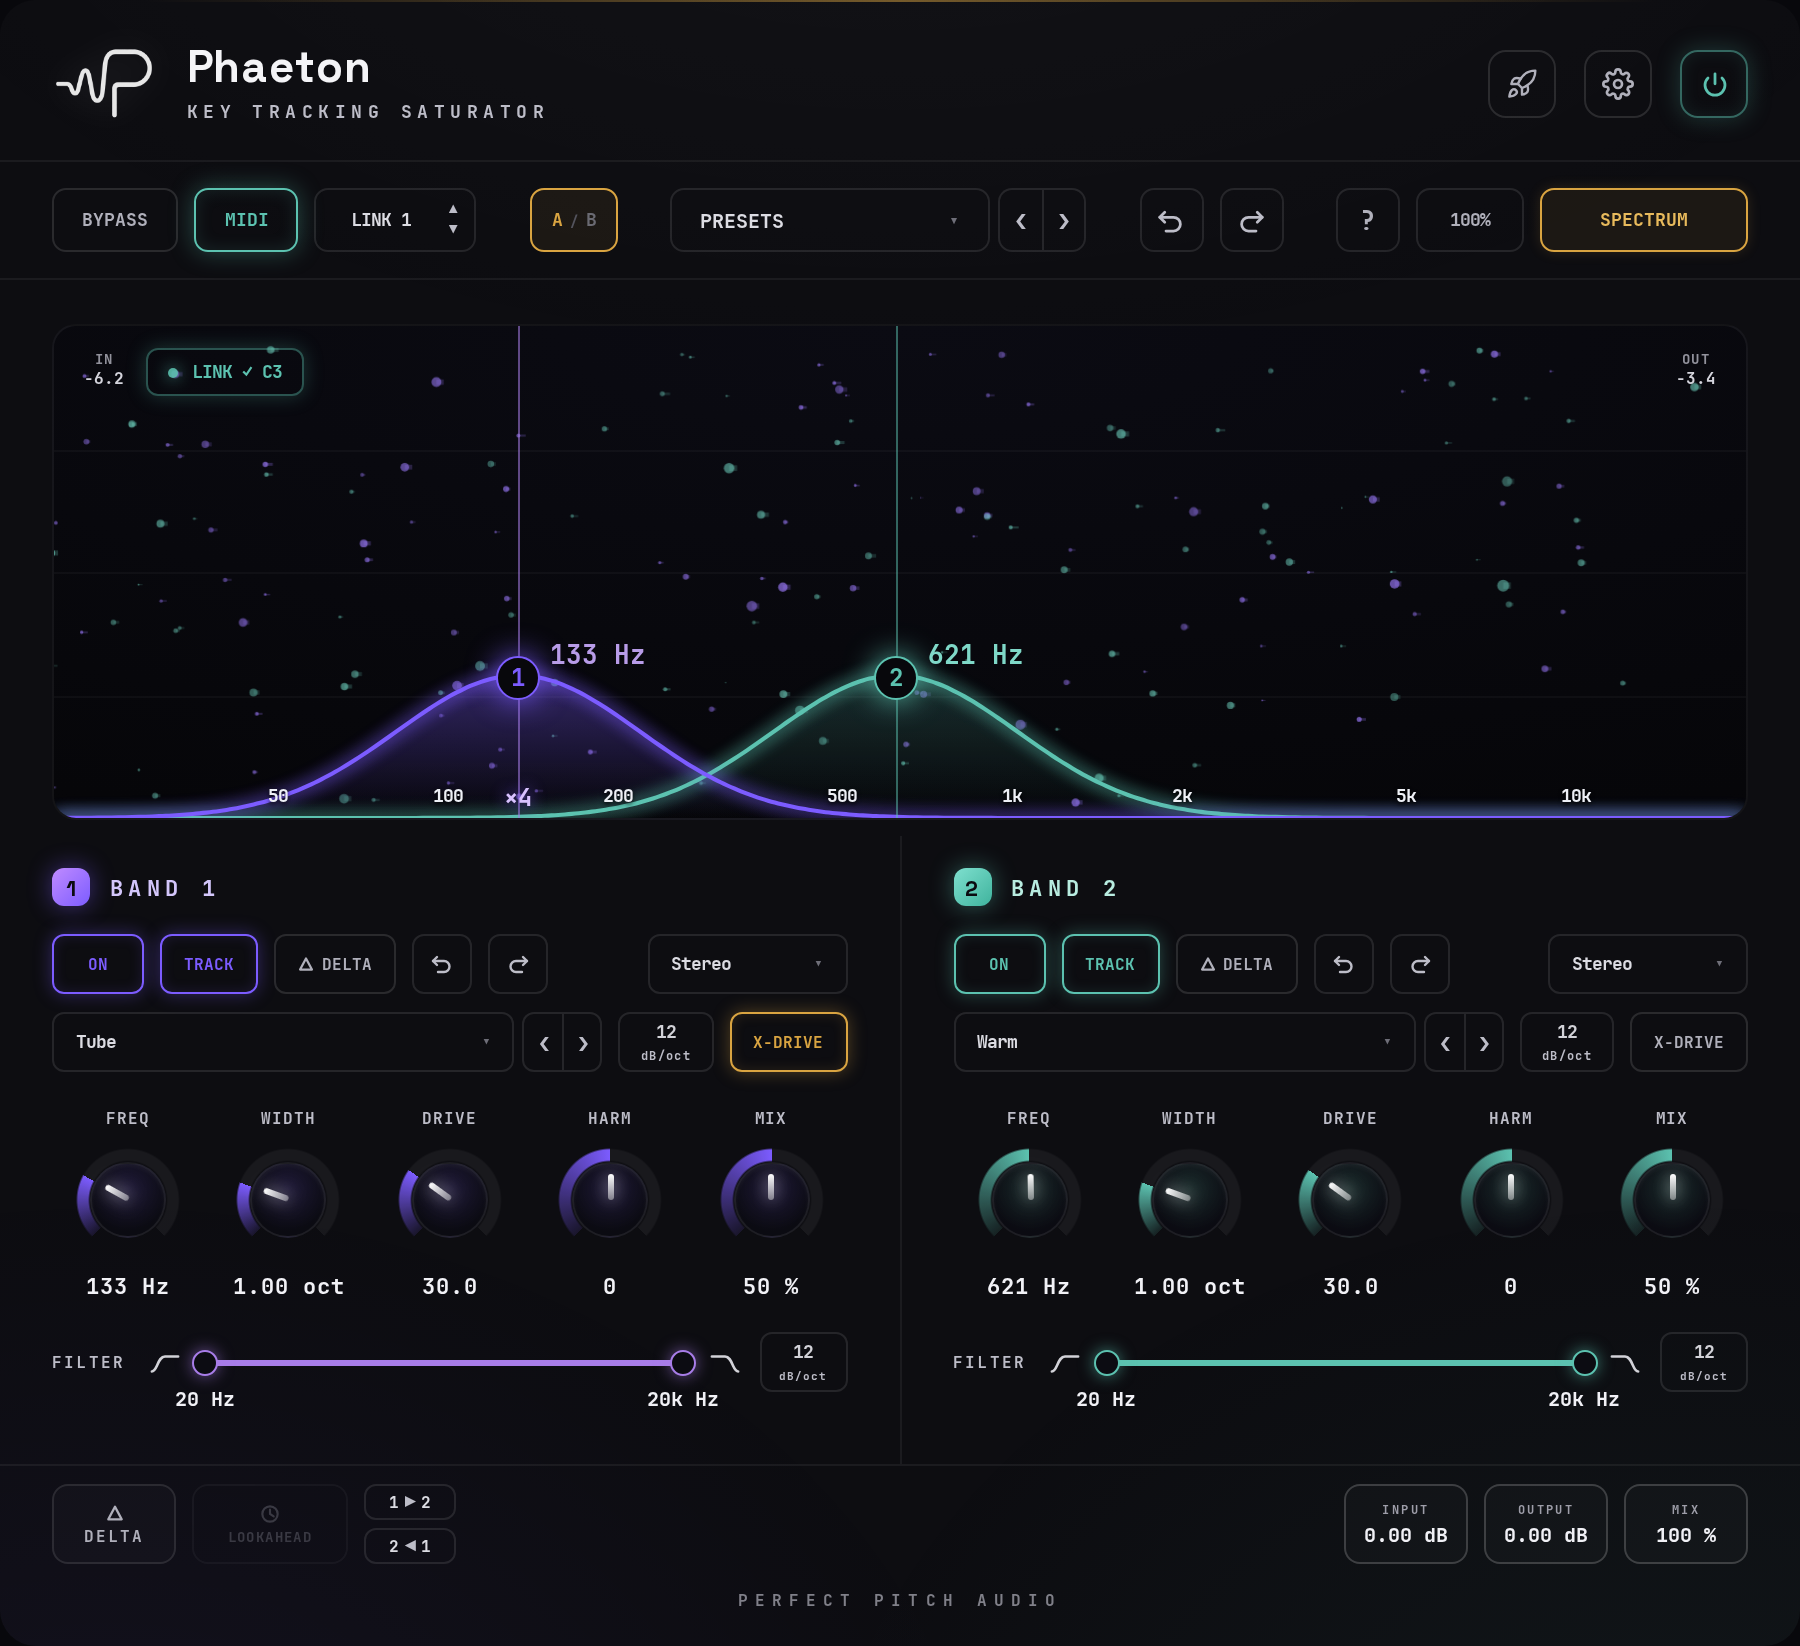Change Band 2 slope 12 dB/oct selector
Image resolution: width=1800 pixels, height=1646 pixels.
tap(1567, 1042)
